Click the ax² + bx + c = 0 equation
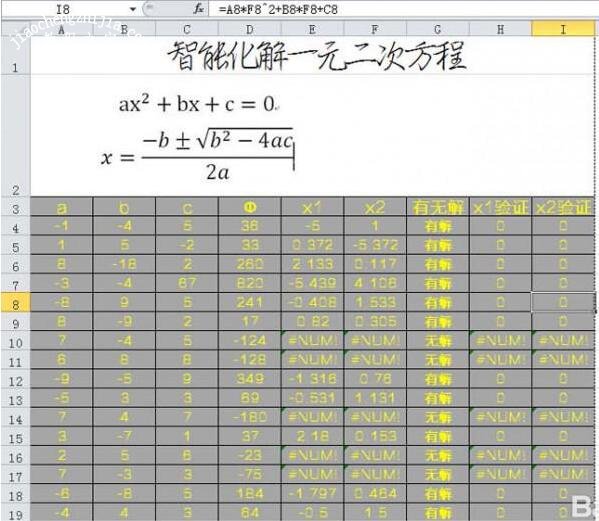The height and width of the screenshot is (521, 599). point(198,103)
